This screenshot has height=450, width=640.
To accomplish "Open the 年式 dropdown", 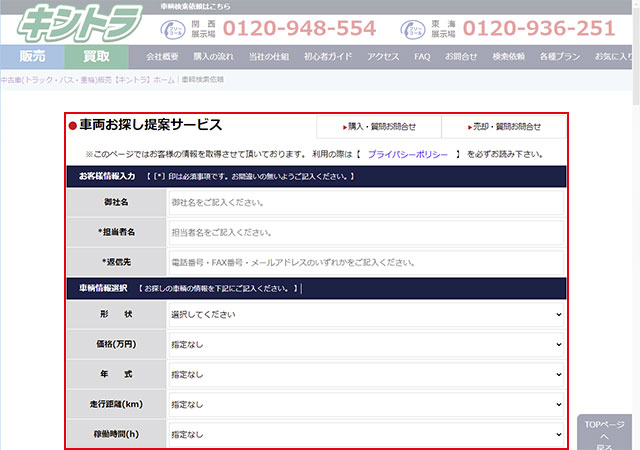I will coord(366,374).
